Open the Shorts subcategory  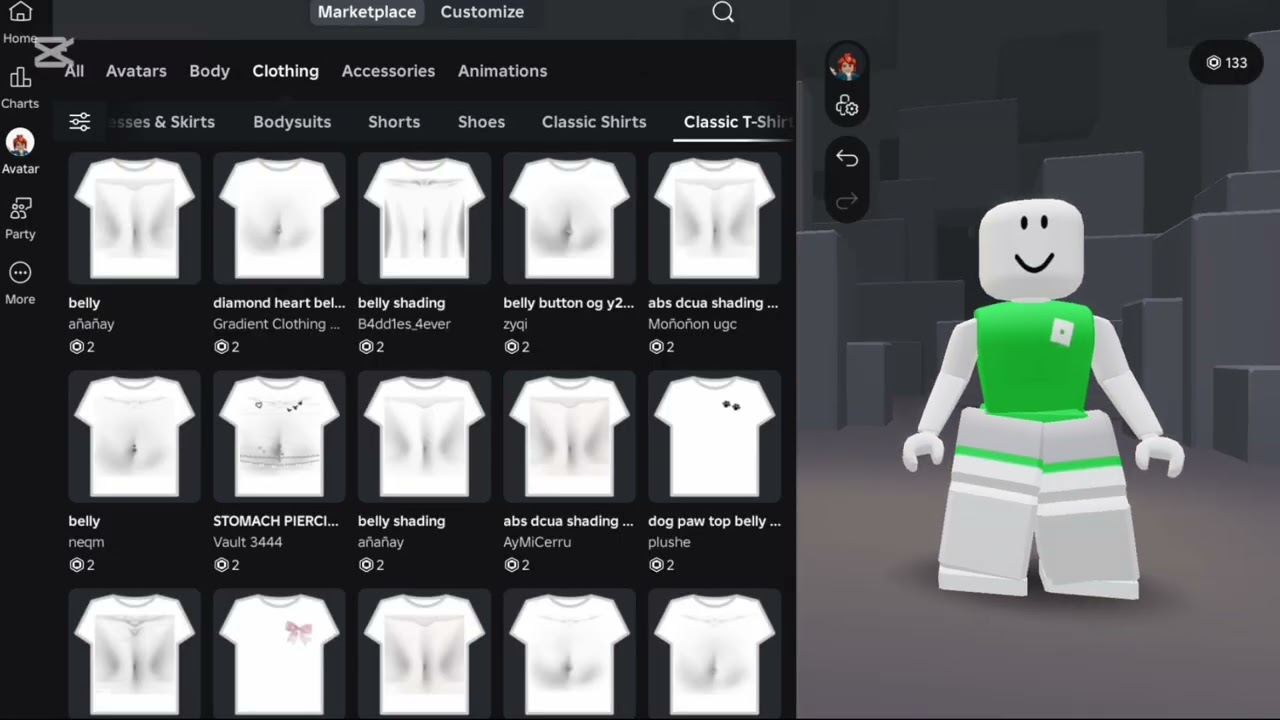tap(394, 122)
